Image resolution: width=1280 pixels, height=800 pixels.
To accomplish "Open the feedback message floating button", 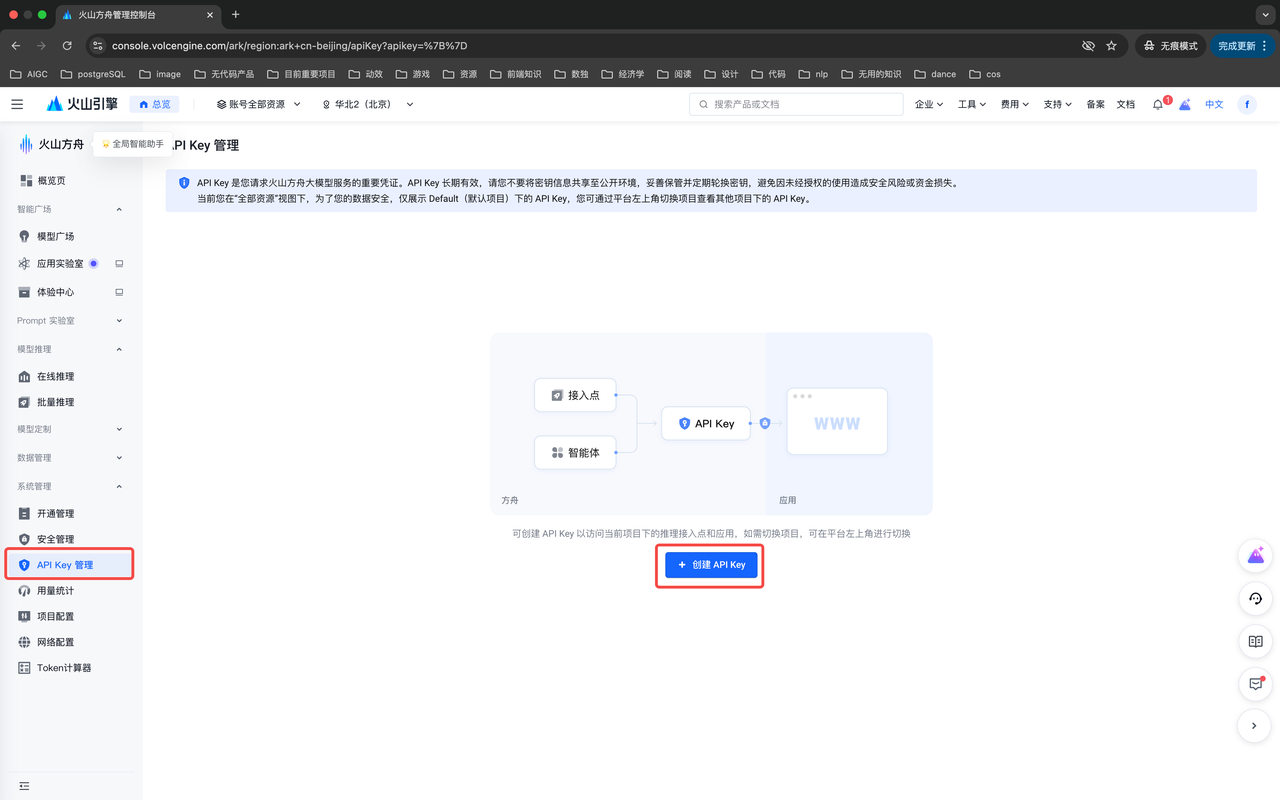I will [1255, 684].
